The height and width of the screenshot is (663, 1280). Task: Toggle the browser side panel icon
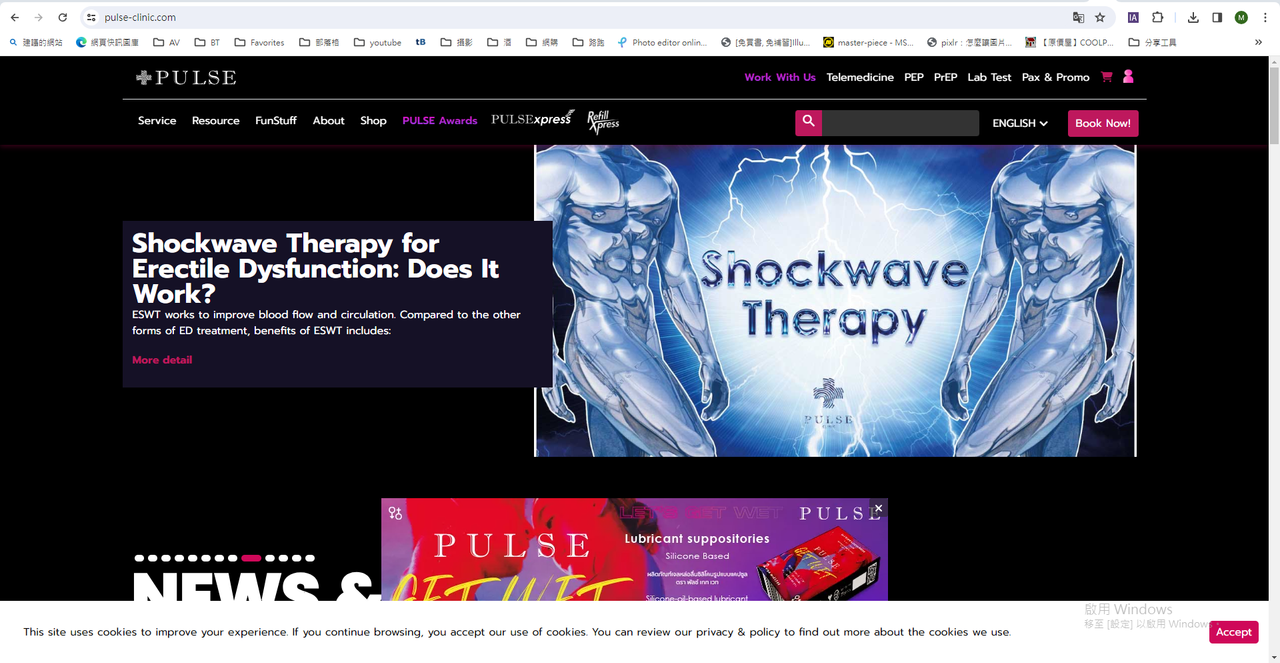[x=1217, y=17]
